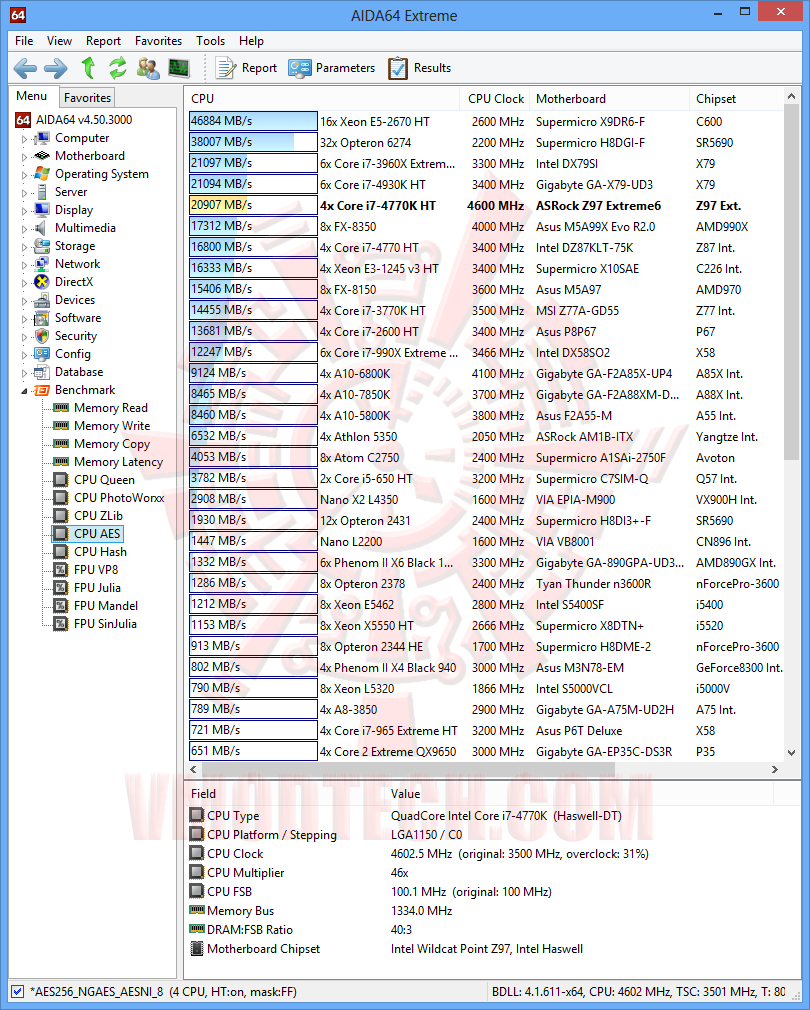Select the Motherboard tree item
Image resolution: width=810 pixels, height=1010 pixels.
click(89, 156)
